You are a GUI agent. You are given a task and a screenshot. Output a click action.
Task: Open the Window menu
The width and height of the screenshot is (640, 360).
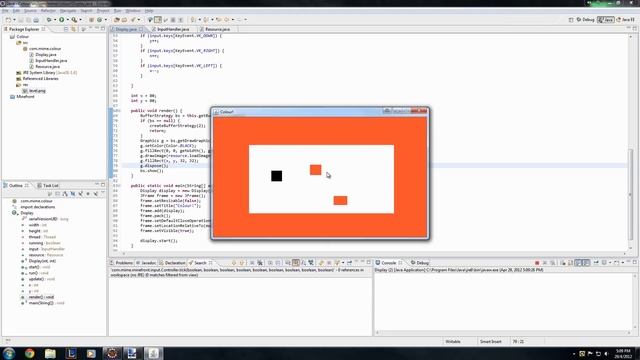(x=133, y=11)
